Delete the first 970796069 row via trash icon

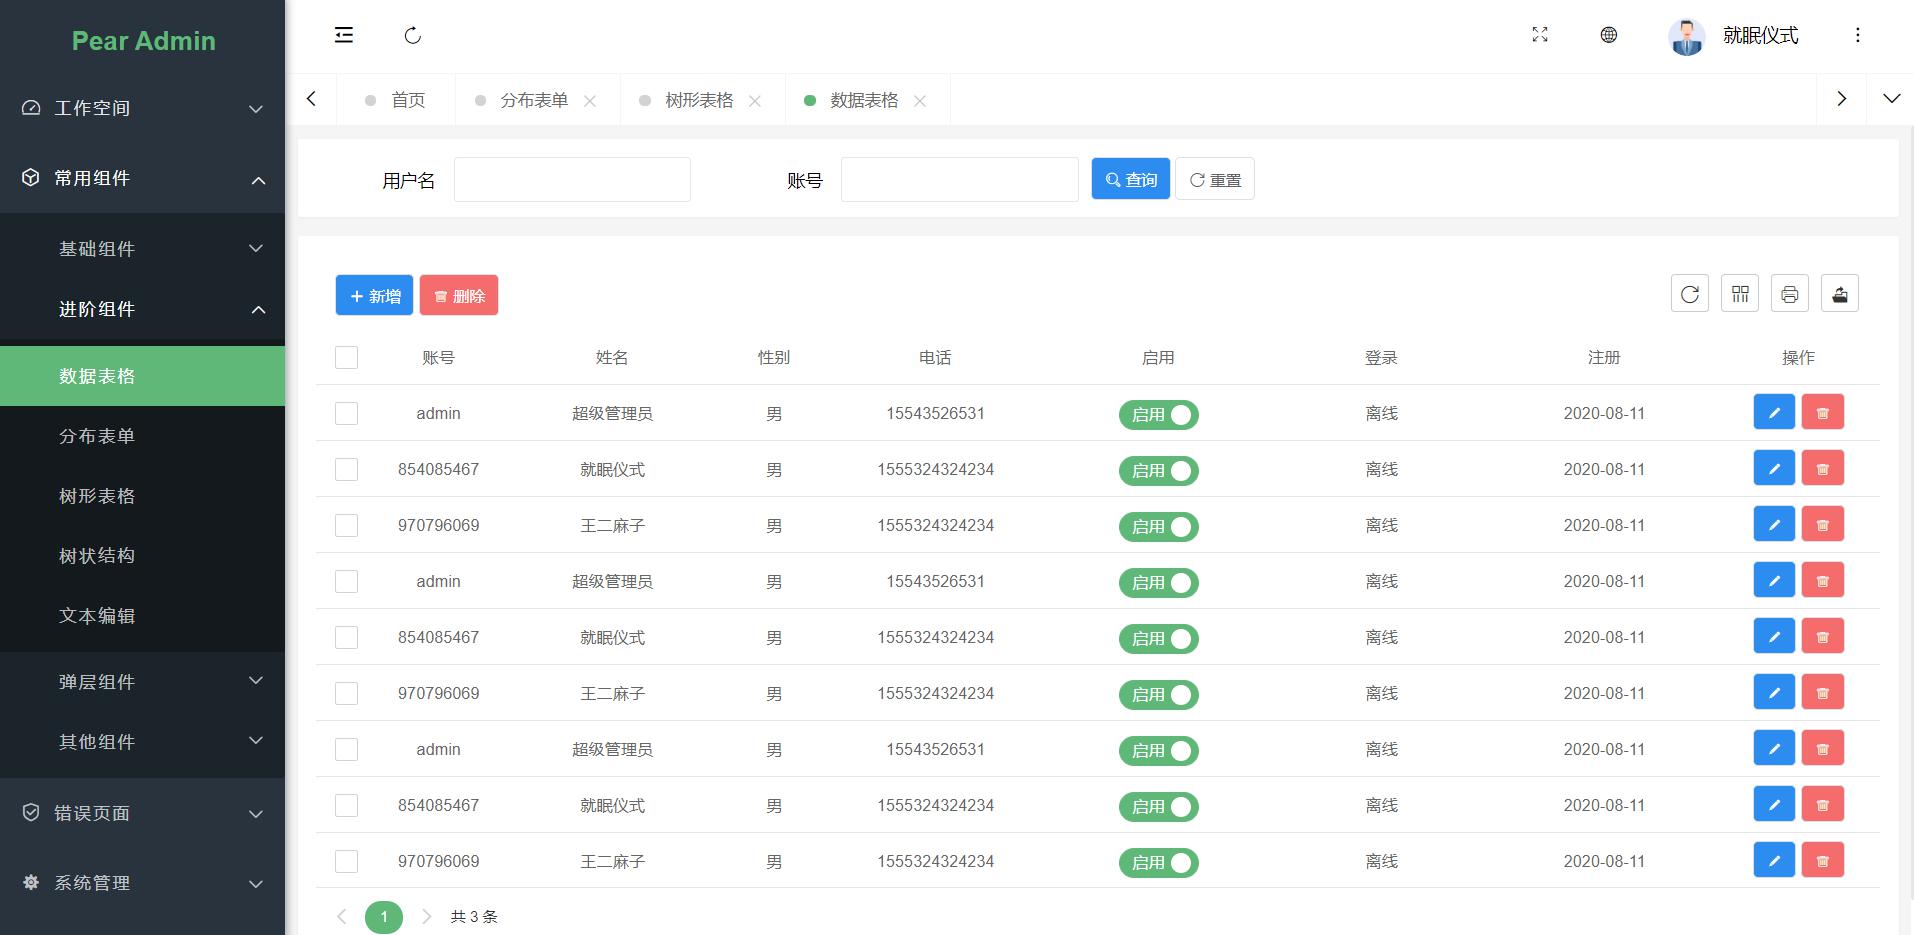[1823, 524]
